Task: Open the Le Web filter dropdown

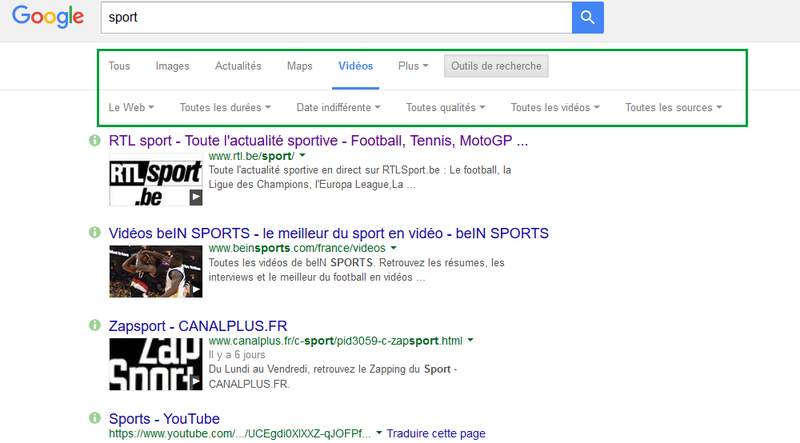Action: (x=131, y=107)
